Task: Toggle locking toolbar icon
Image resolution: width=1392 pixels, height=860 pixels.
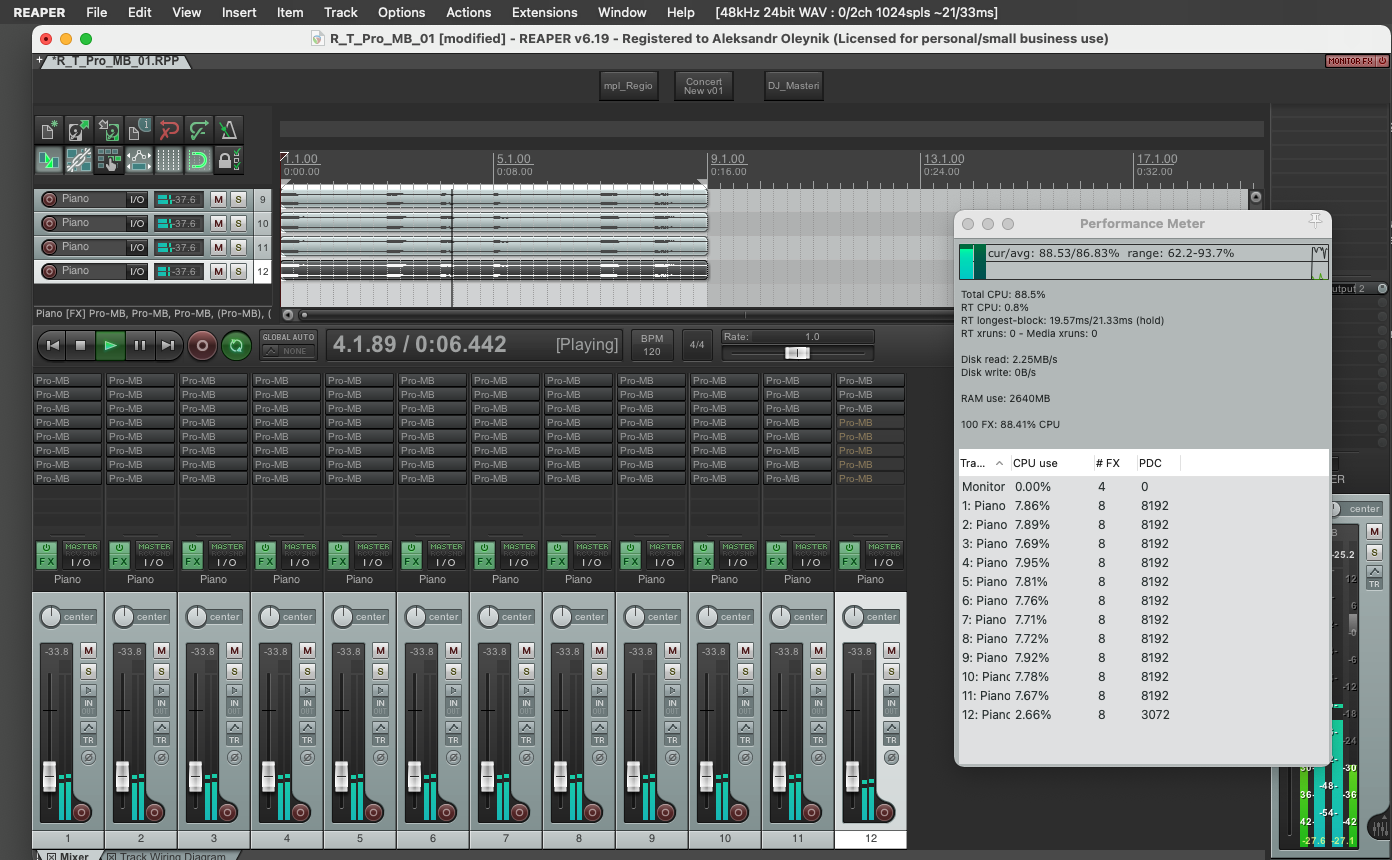Action: 229,160
